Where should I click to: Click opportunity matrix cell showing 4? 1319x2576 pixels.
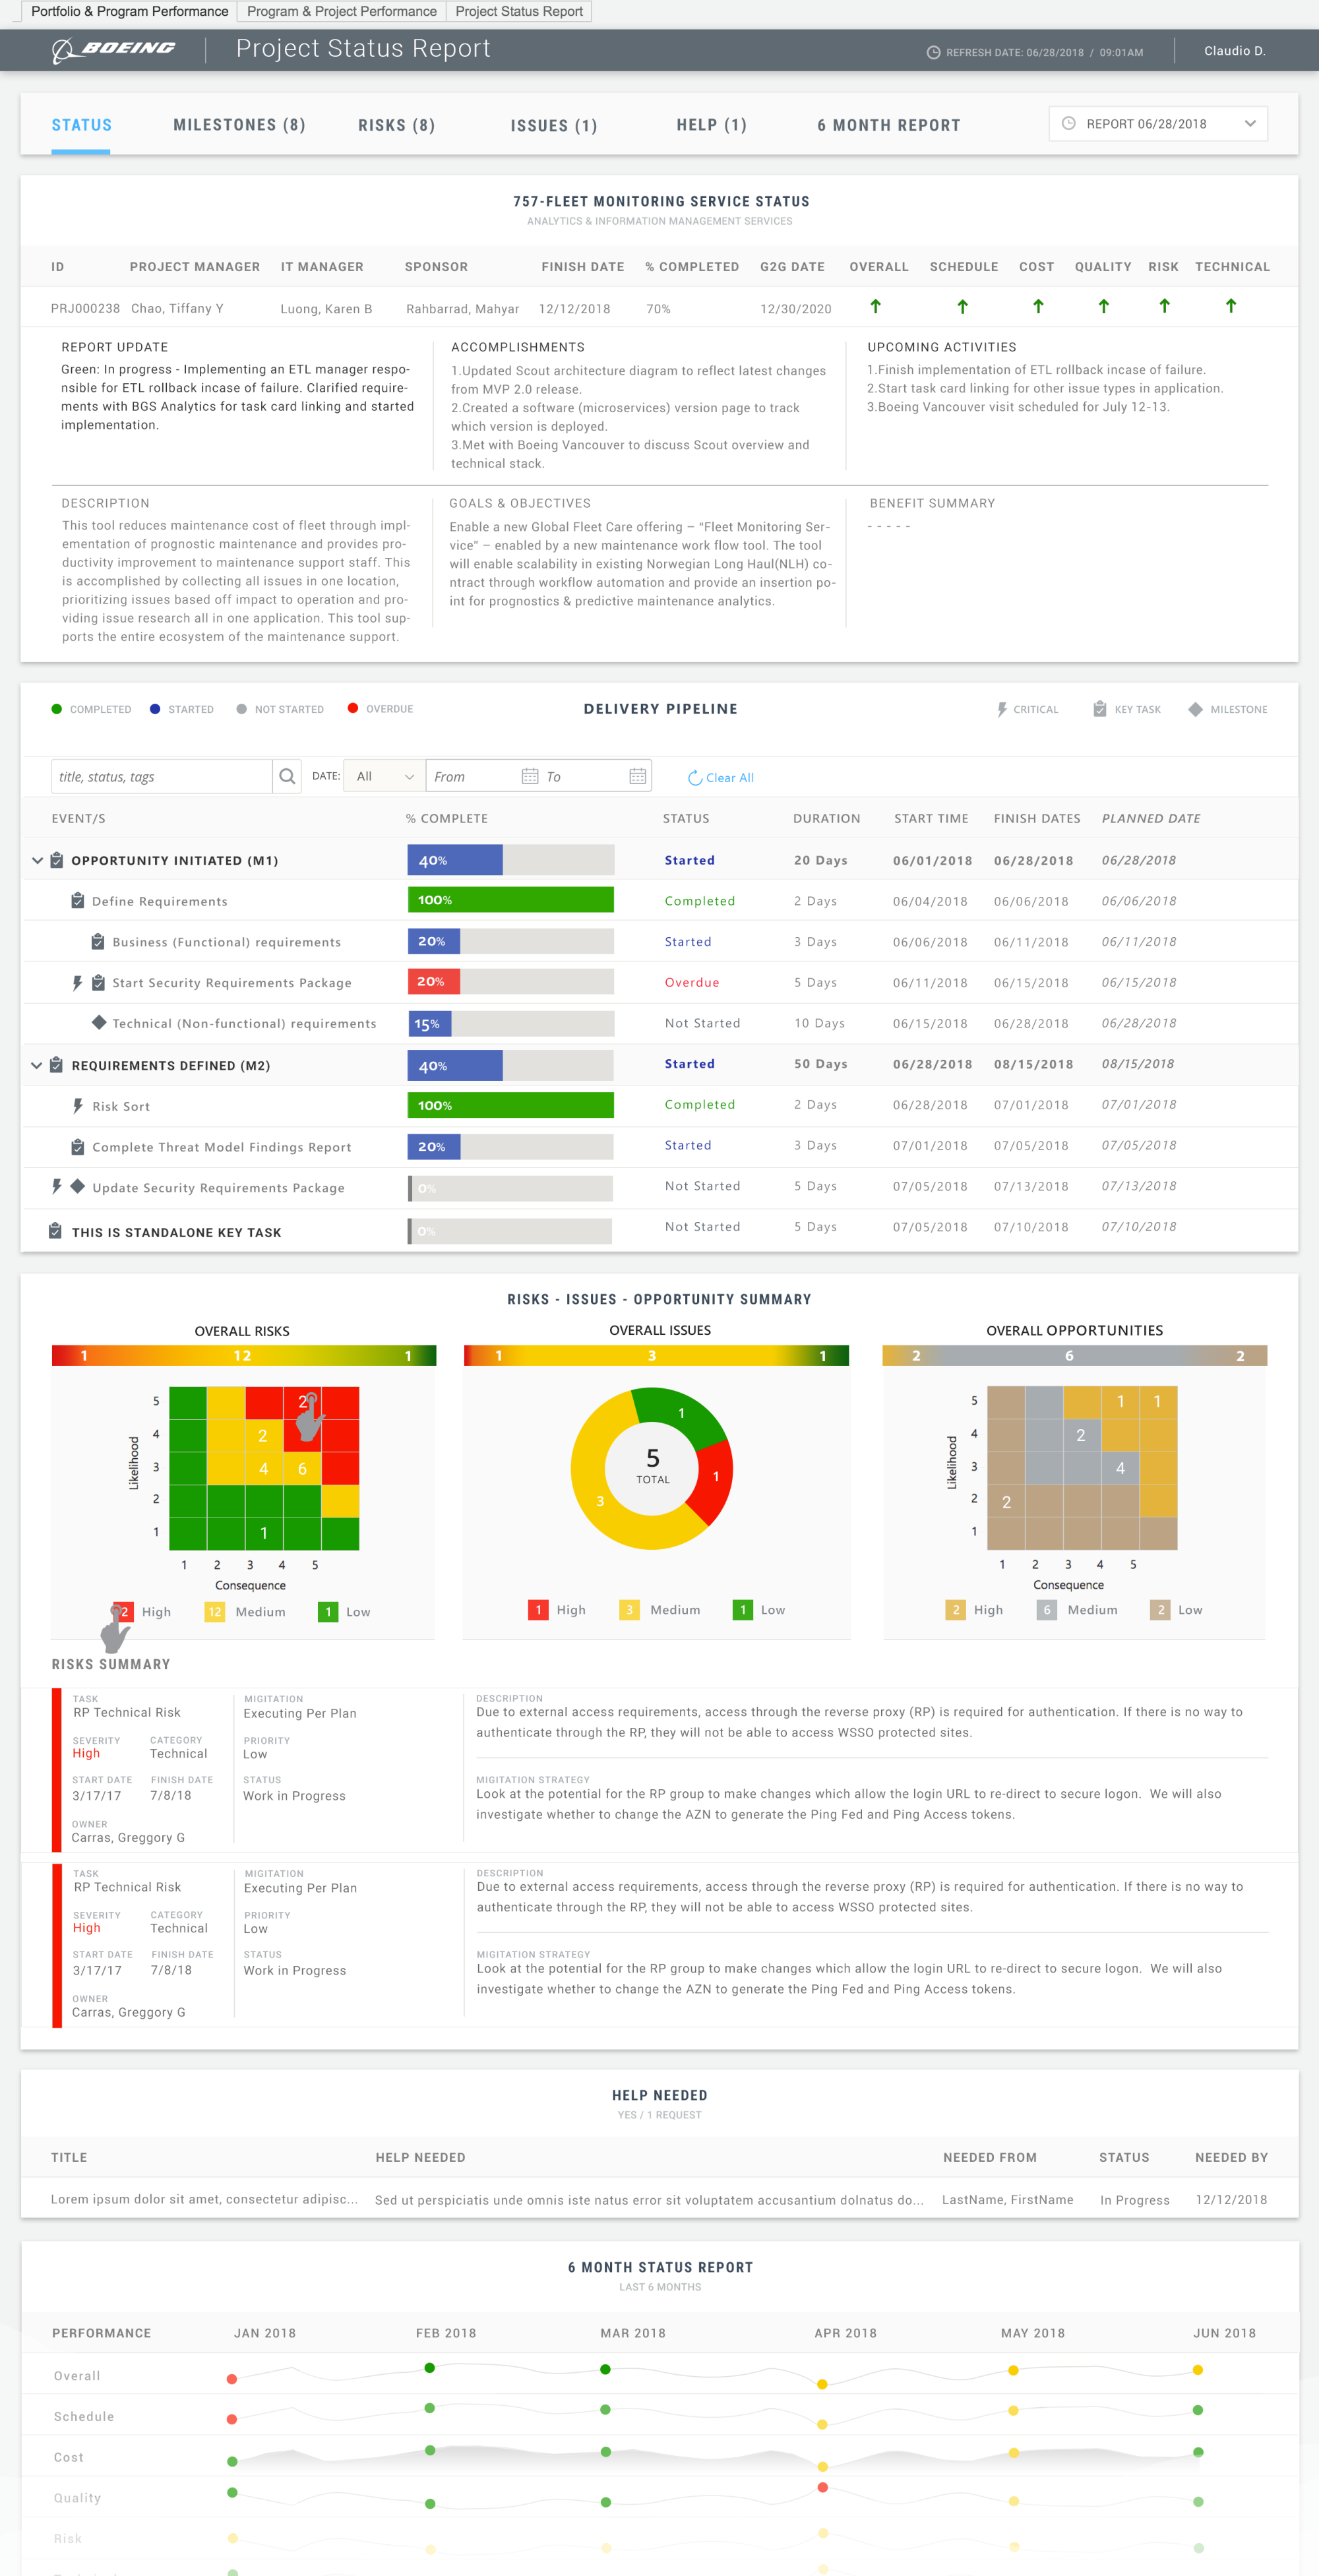[x=1120, y=1467]
